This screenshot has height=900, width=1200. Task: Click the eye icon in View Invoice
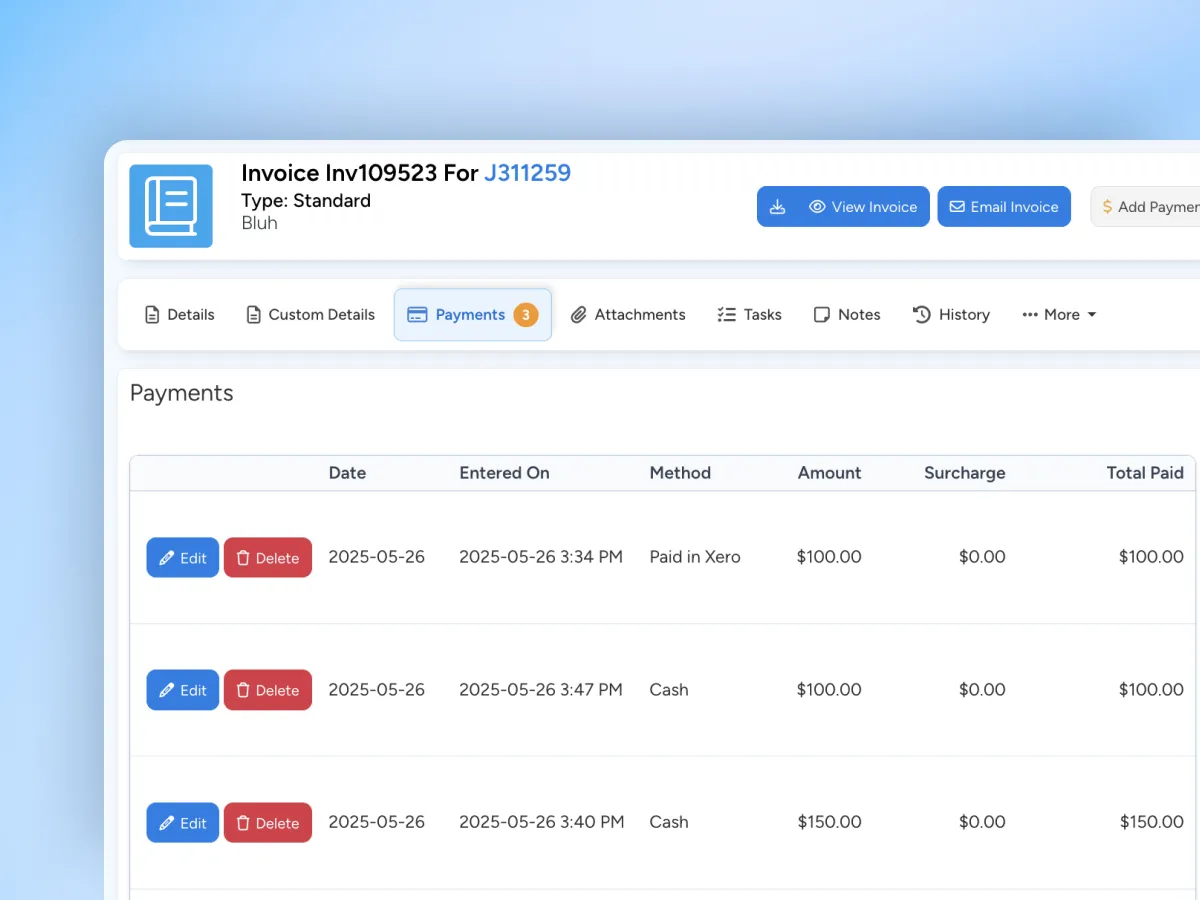point(817,207)
